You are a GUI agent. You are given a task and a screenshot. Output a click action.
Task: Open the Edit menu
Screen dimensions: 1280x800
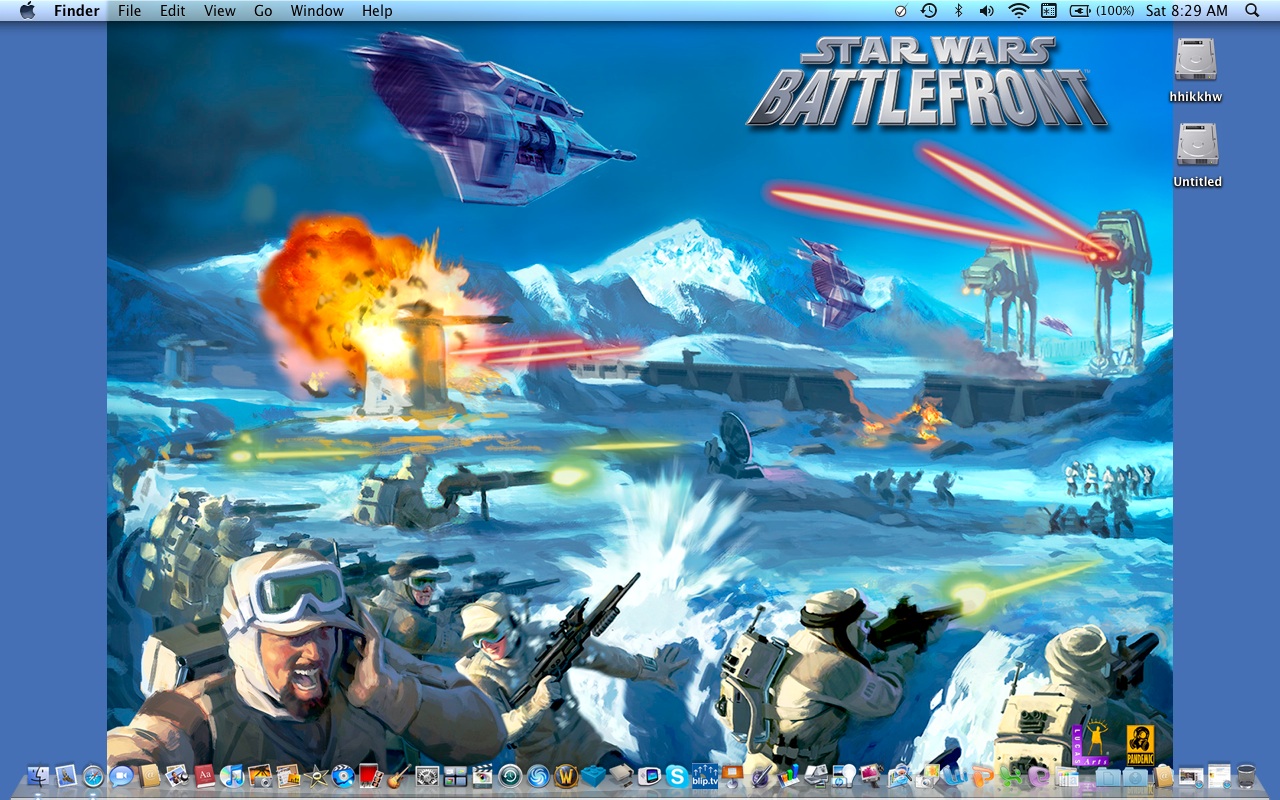coord(172,11)
